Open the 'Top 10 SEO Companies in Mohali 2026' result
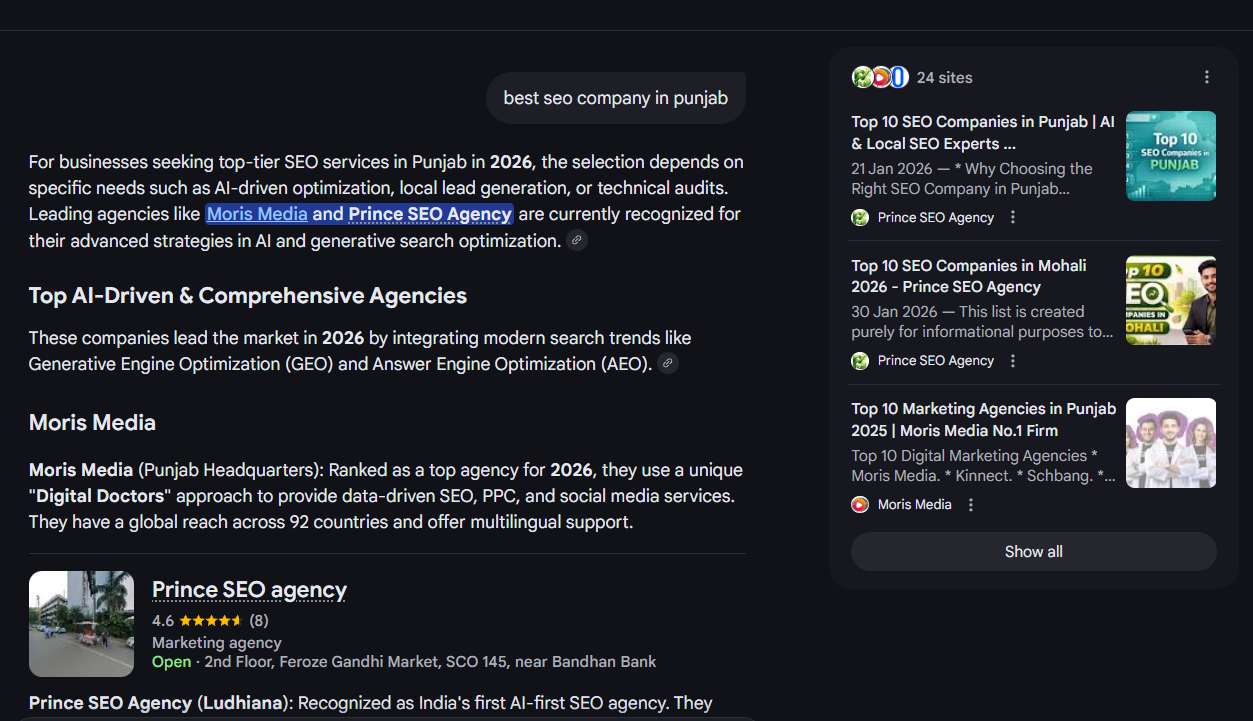The height and width of the screenshot is (721, 1253). tap(968, 276)
